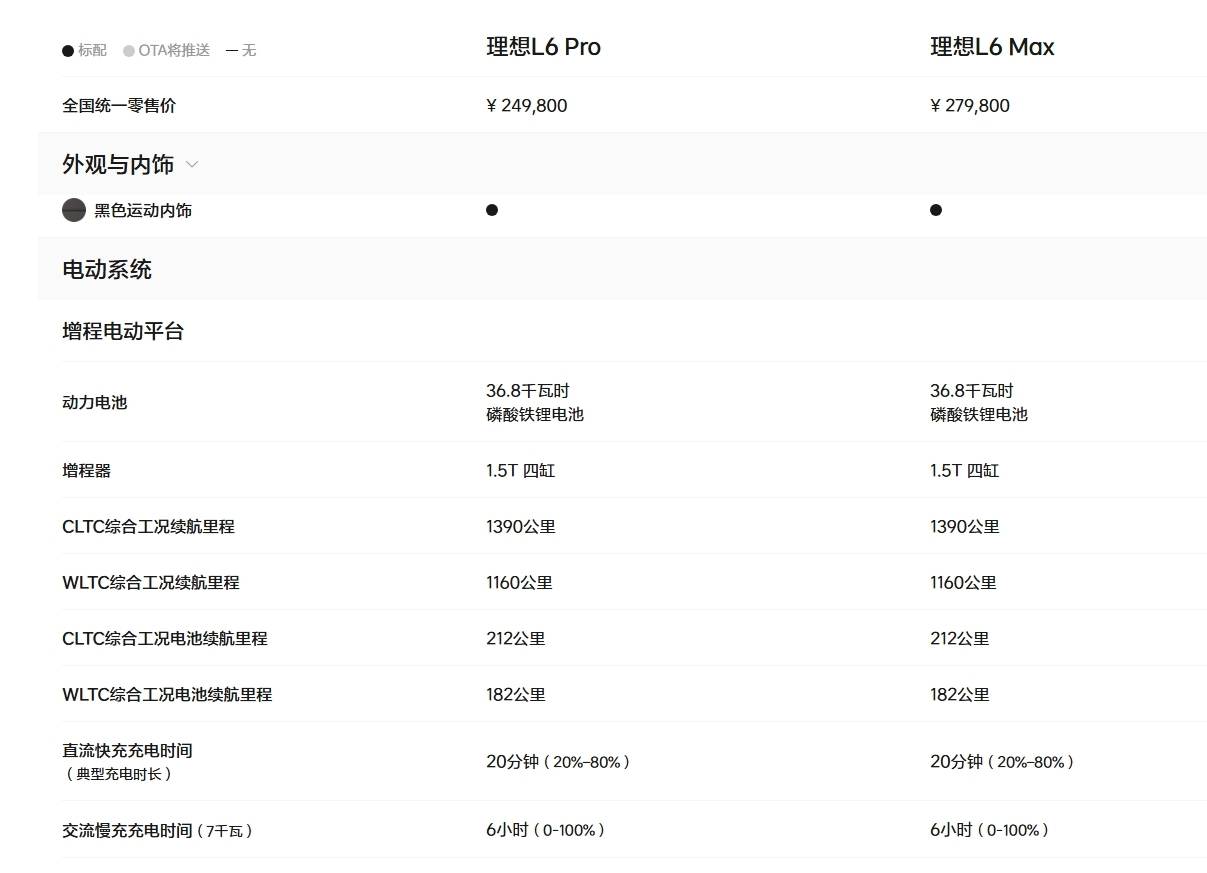Click the 无 legend entry

[241, 50]
